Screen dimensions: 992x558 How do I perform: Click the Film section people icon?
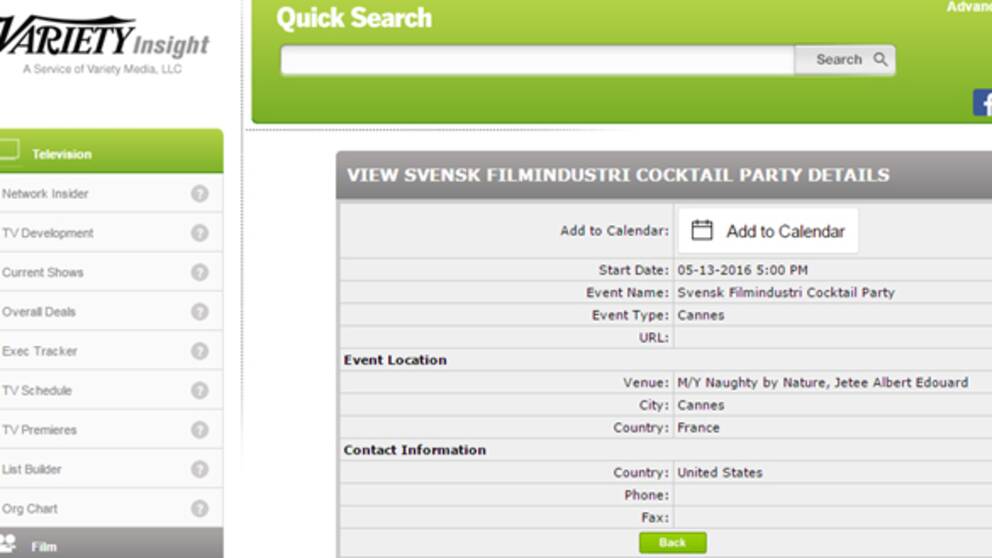[x=8, y=544]
